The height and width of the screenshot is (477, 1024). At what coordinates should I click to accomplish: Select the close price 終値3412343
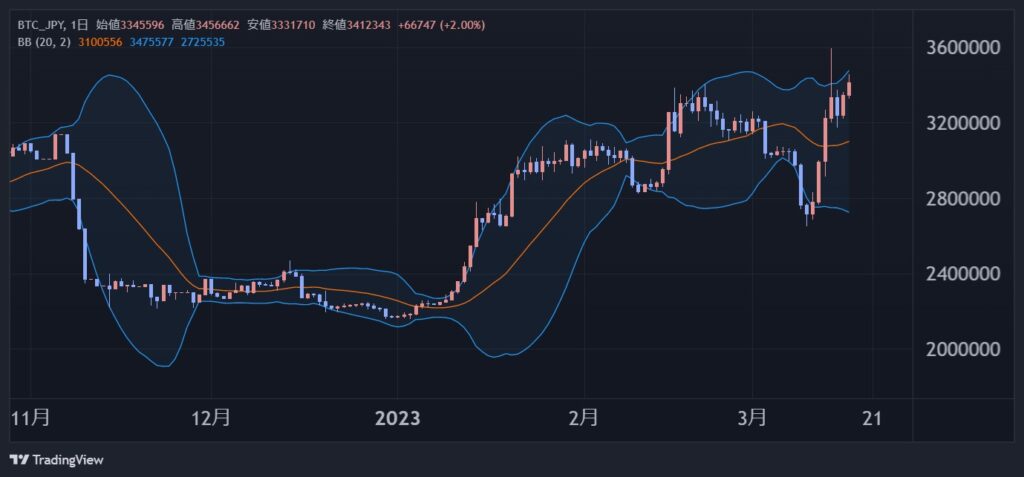(357, 25)
